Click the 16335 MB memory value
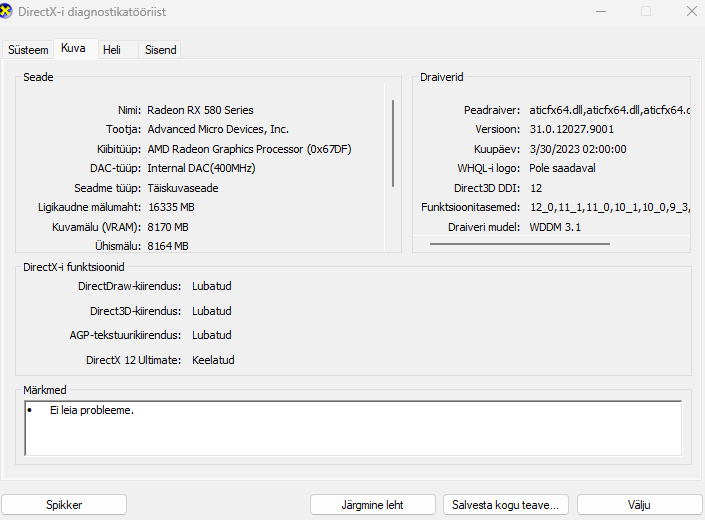 point(171,207)
